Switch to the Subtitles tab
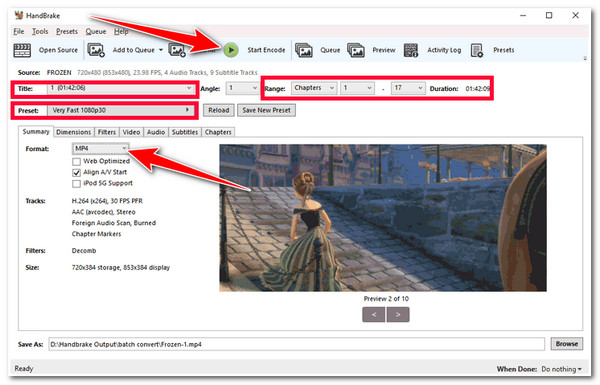 (x=185, y=132)
